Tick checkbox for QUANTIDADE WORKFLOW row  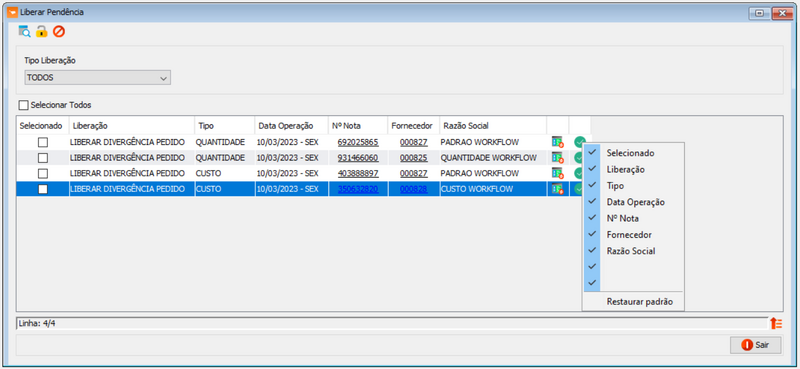tap(43, 158)
